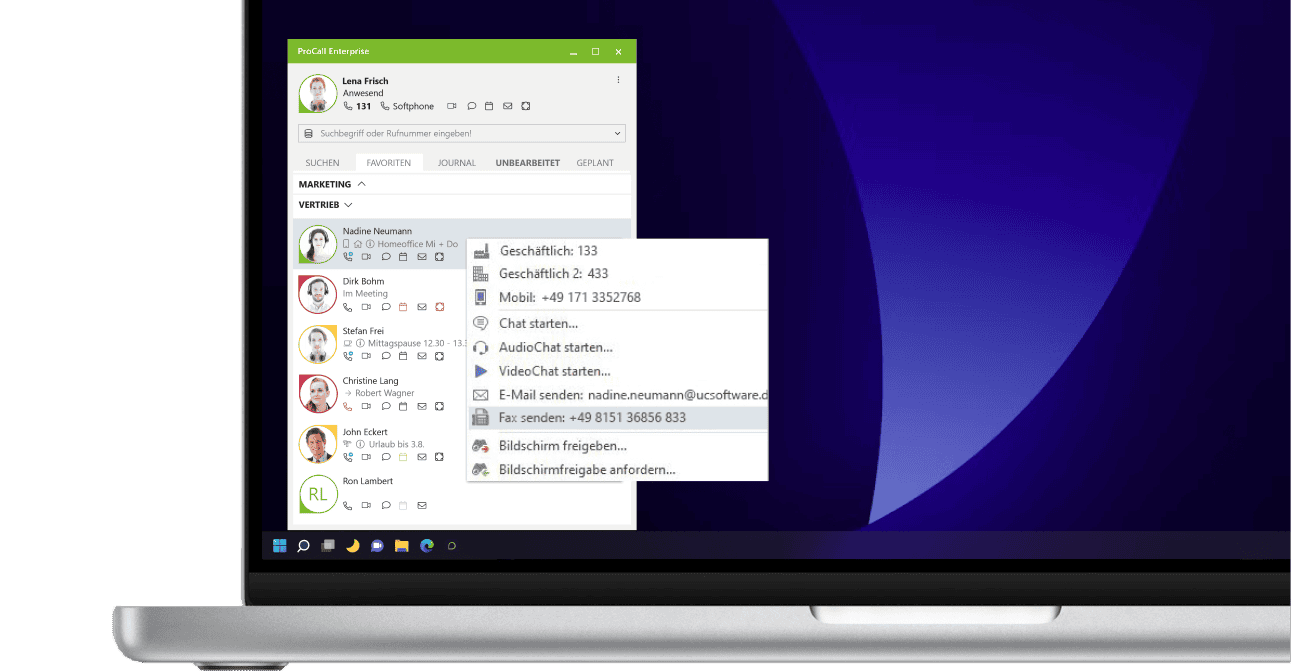
Task: Open the three-dot options menu
Action: (x=618, y=80)
